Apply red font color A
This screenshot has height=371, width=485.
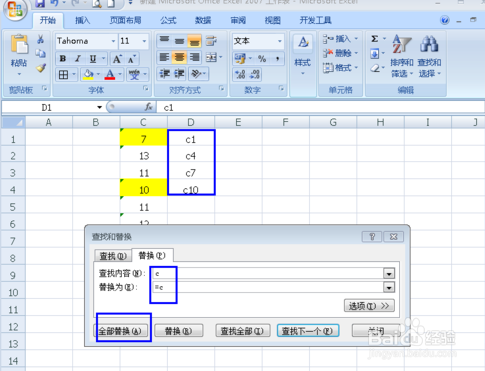click(x=110, y=75)
